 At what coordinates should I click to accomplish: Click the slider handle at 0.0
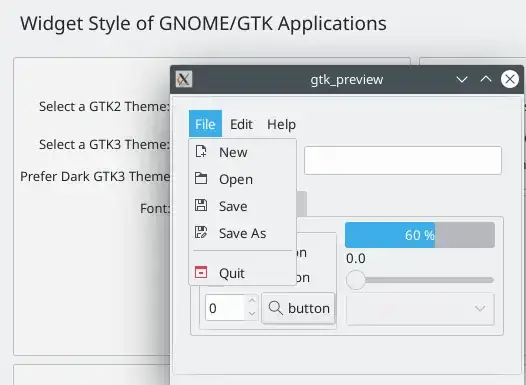coord(356,280)
